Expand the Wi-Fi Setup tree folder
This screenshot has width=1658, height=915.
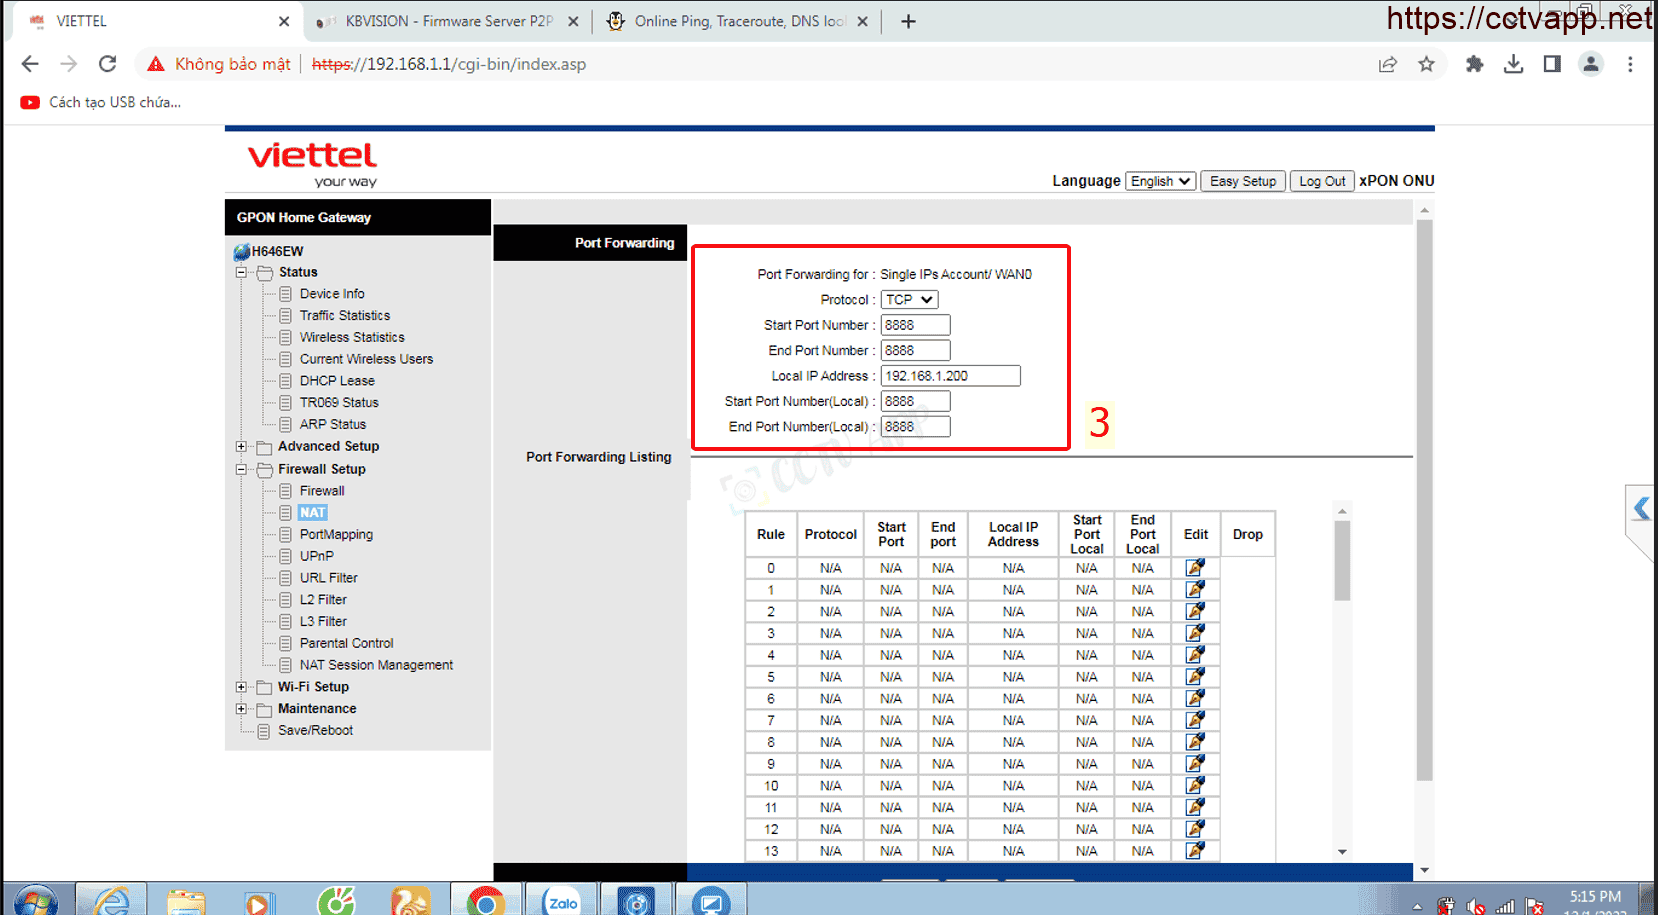(241, 687)
